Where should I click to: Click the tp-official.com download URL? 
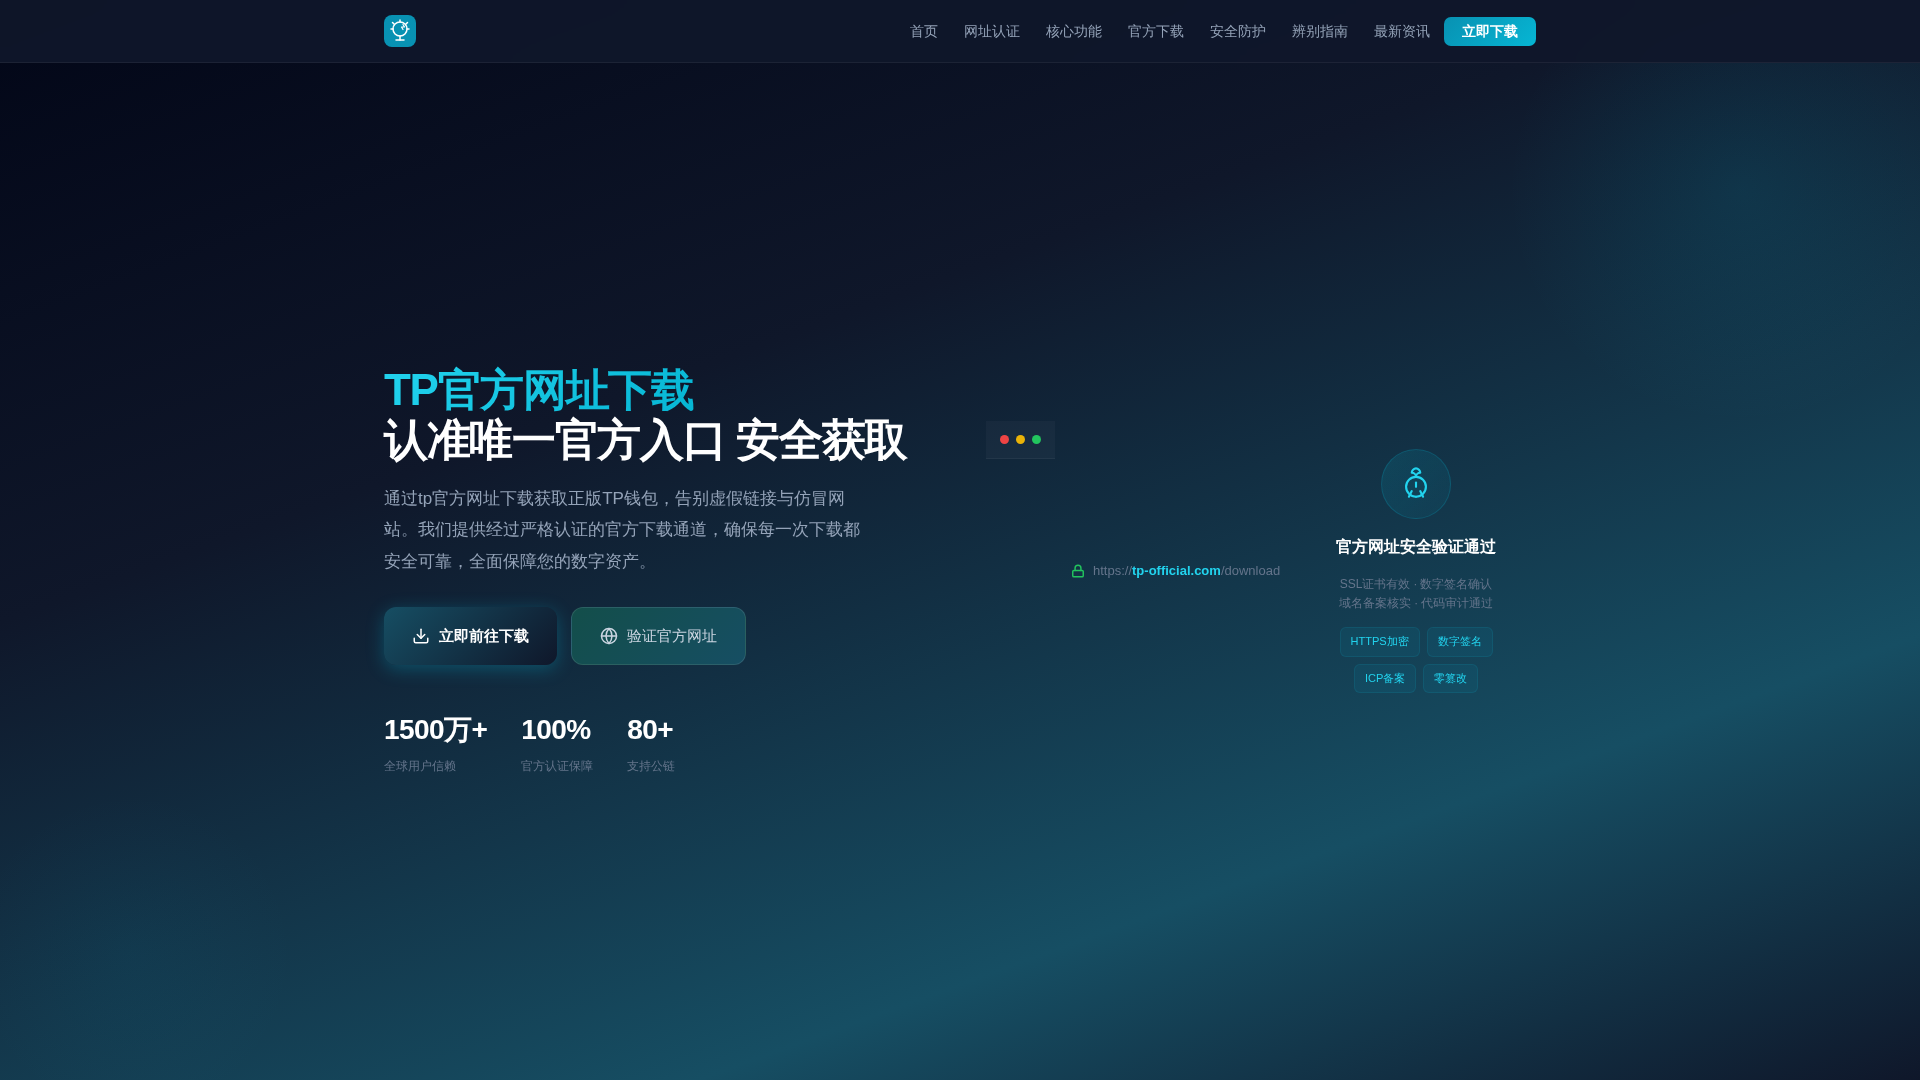[1186, 571]
